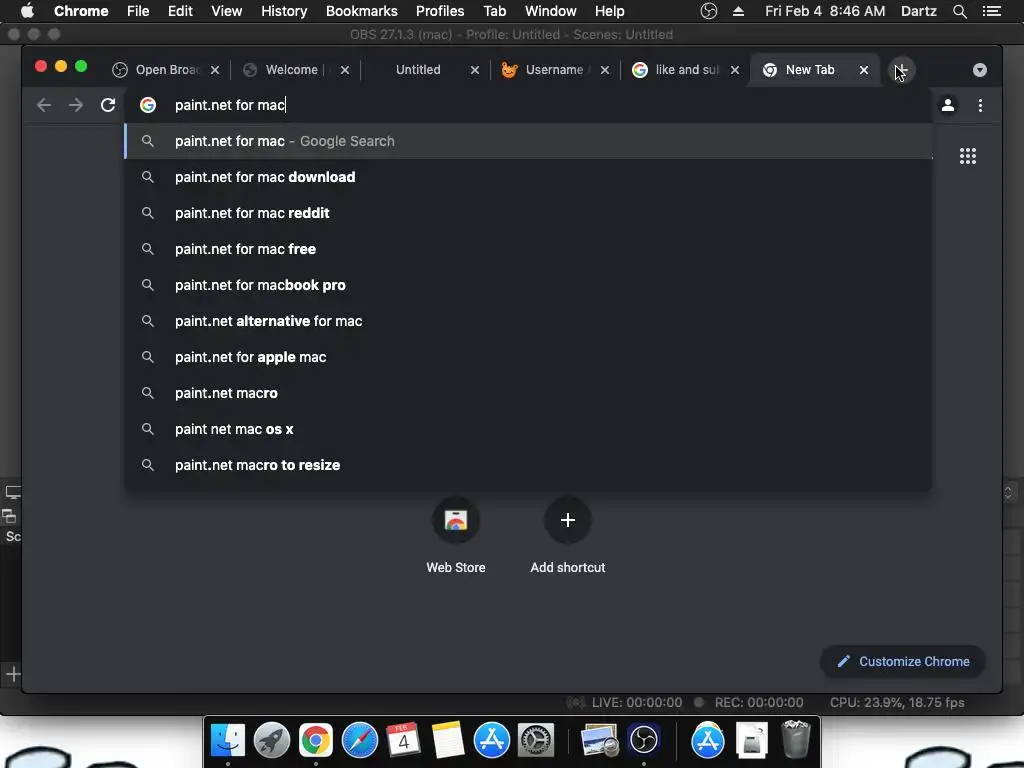
Task: Open Preview from the dock
Action: click(x=600, y=741)
